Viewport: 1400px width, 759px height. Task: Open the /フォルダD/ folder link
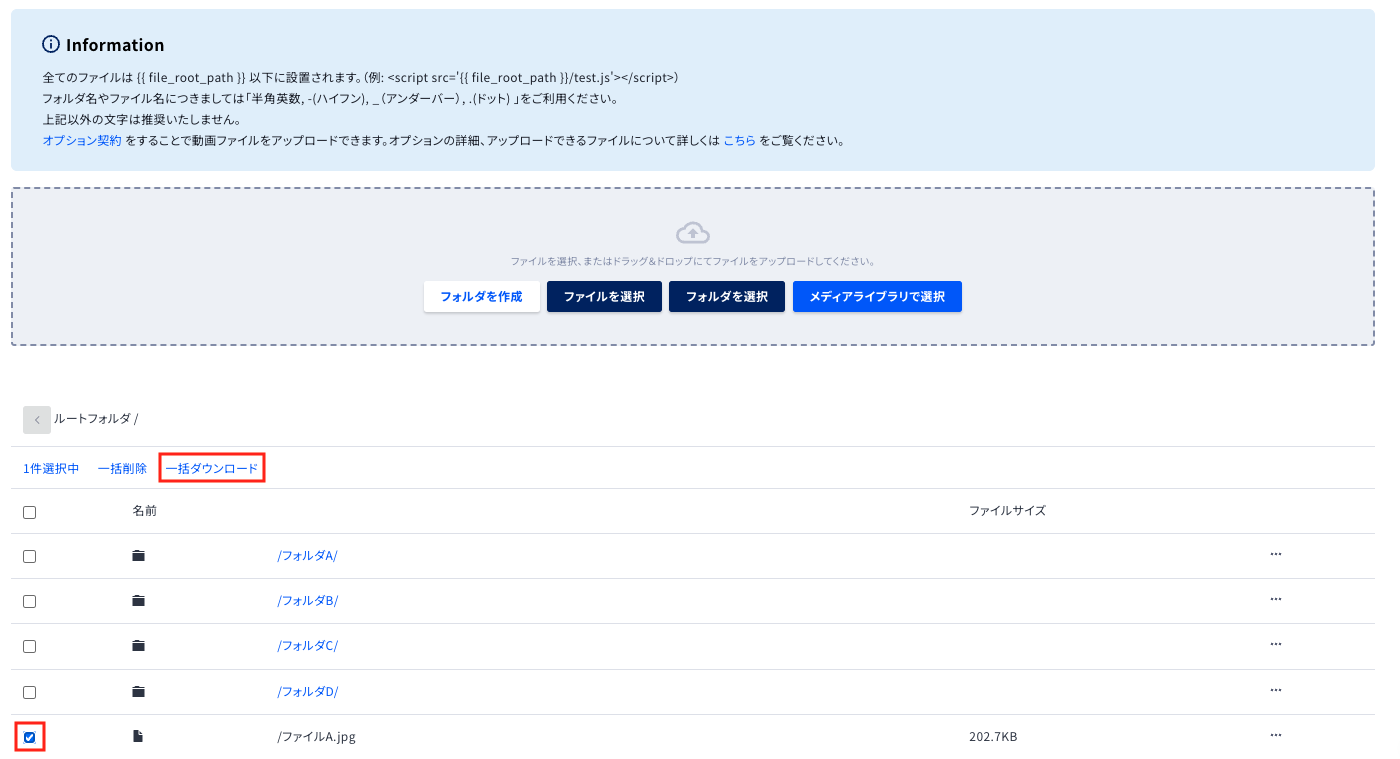click(308, 692)
